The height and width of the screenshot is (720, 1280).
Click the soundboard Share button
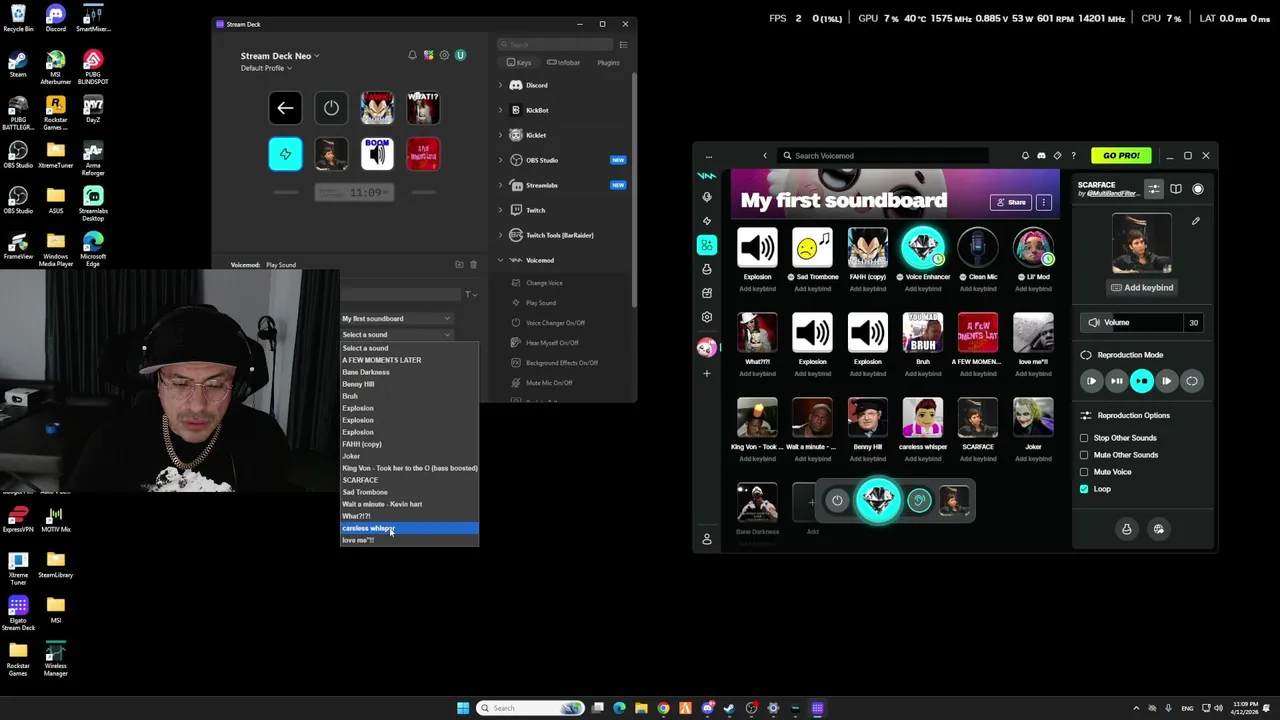click(x=1011, y=202)
